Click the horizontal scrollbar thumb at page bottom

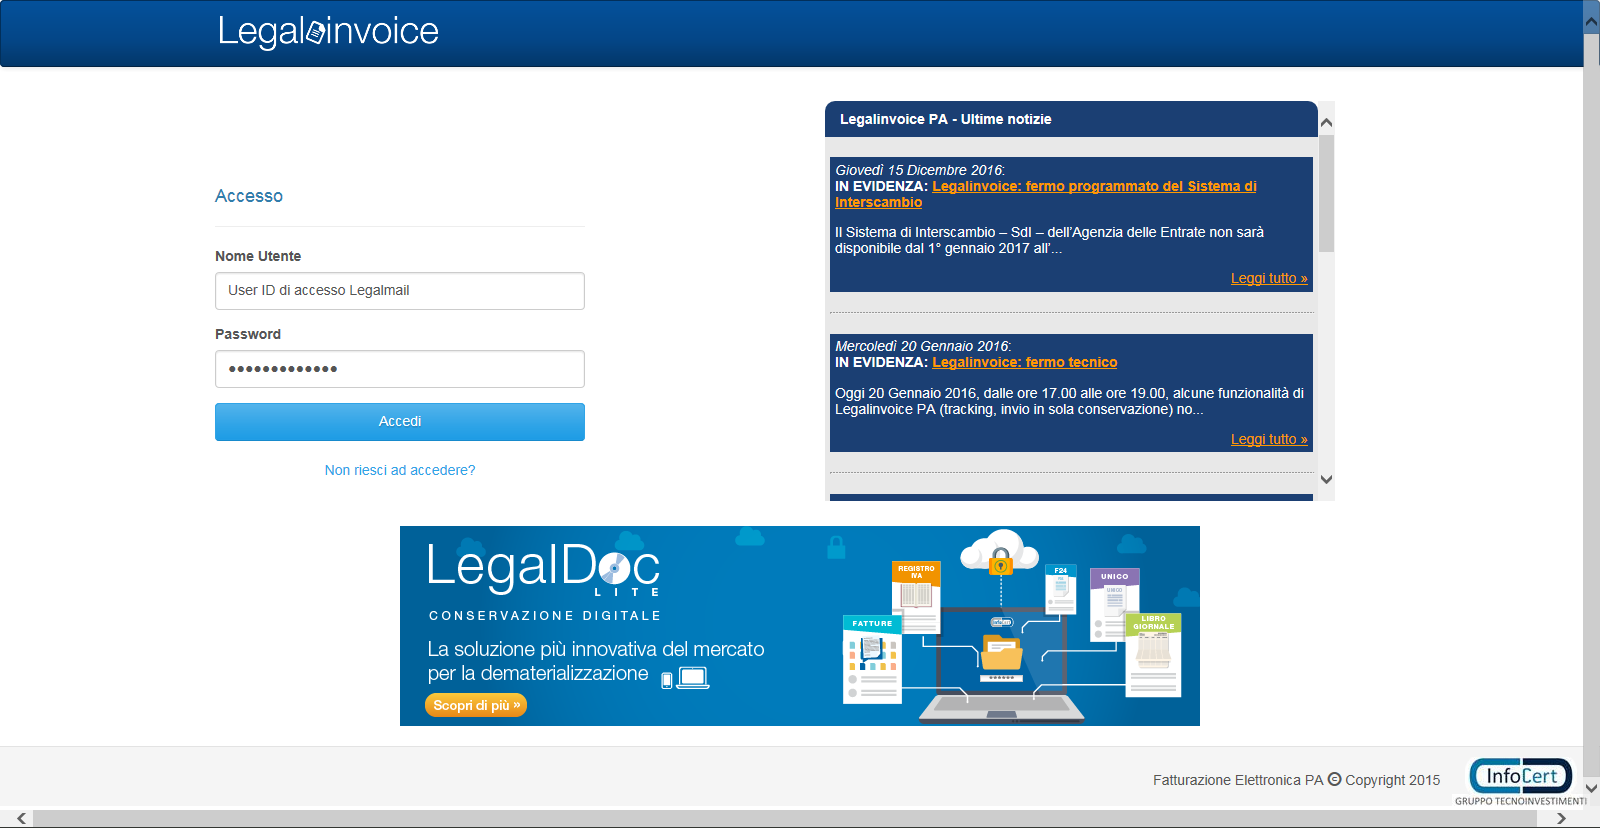coord(785,819)
